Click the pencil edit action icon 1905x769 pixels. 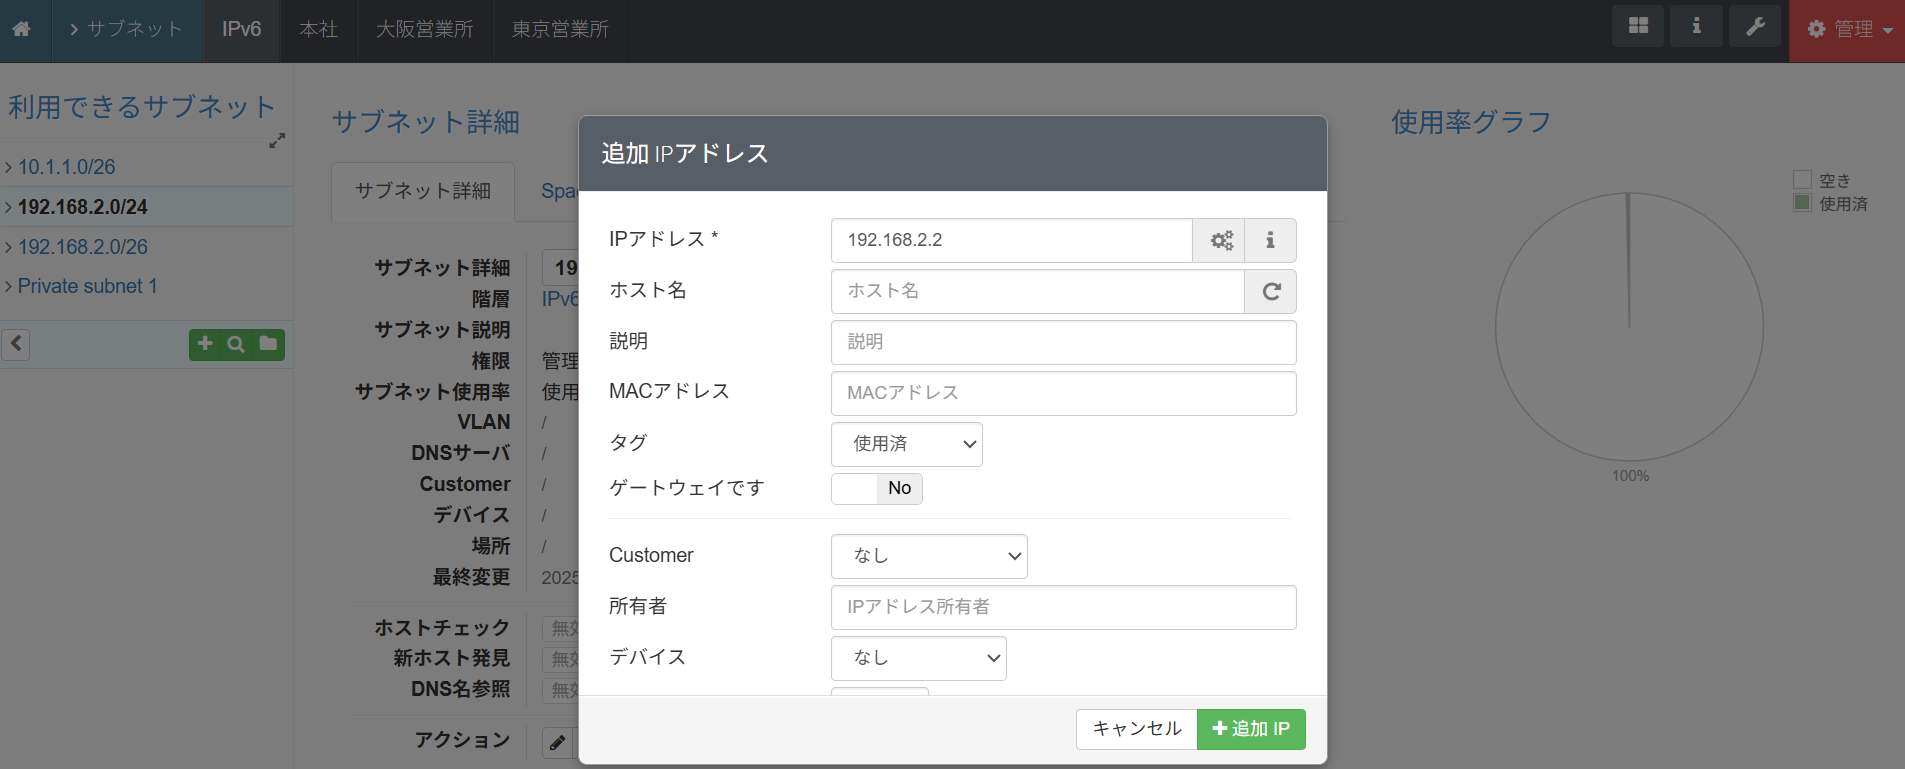coord(558,743)
